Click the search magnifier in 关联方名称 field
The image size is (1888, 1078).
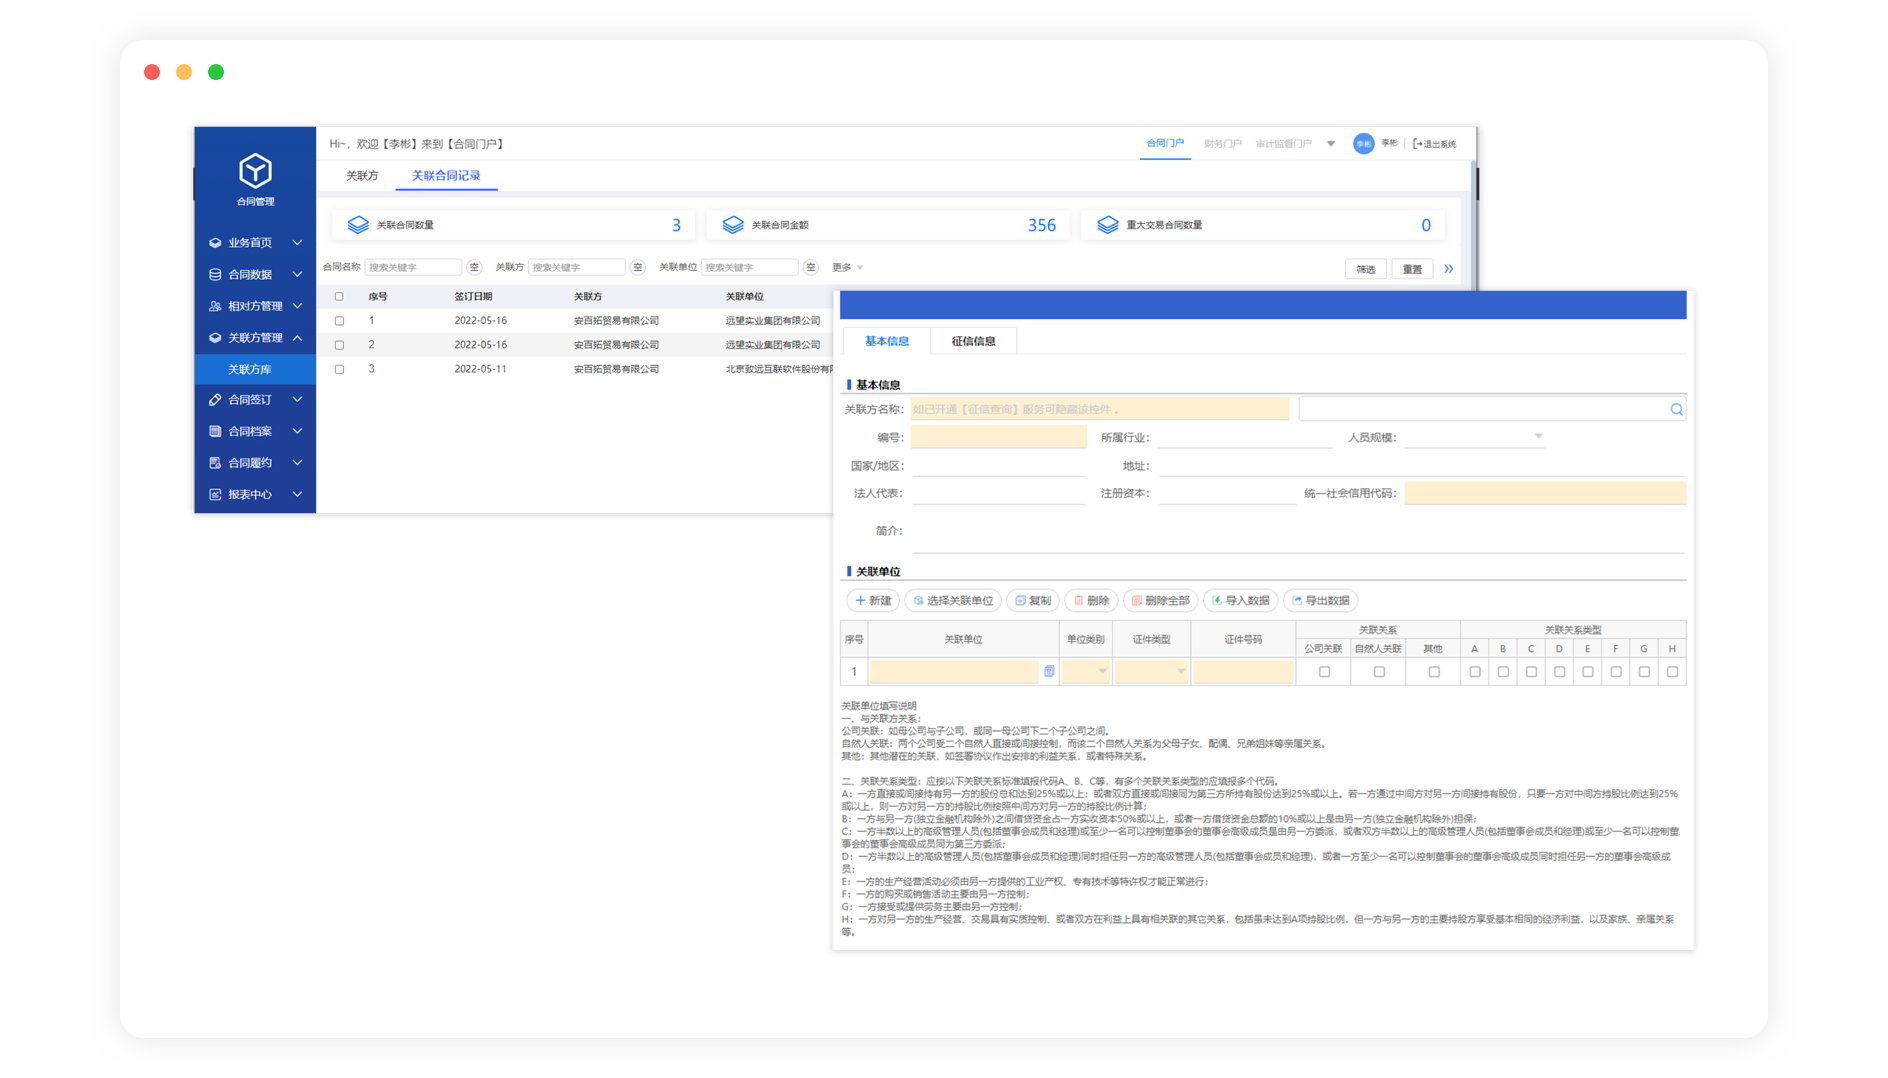tap(1676, 409)
